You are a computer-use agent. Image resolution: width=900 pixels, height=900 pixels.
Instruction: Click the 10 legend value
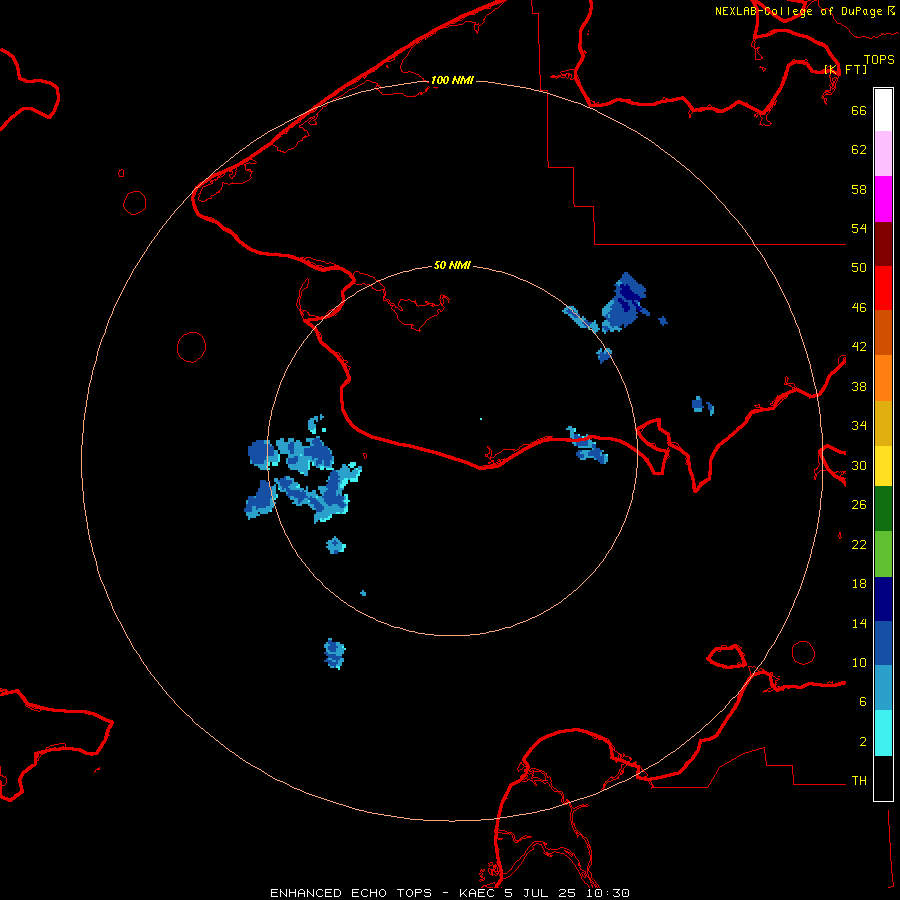tap(859, 662)
